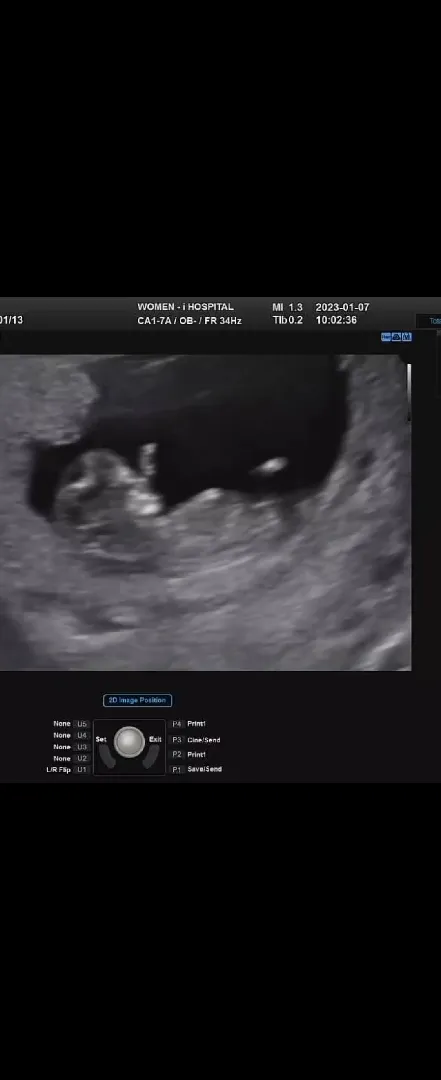Click the 'TIb 0.2' value
441x1080 pixels.
(x=287, y=320)
